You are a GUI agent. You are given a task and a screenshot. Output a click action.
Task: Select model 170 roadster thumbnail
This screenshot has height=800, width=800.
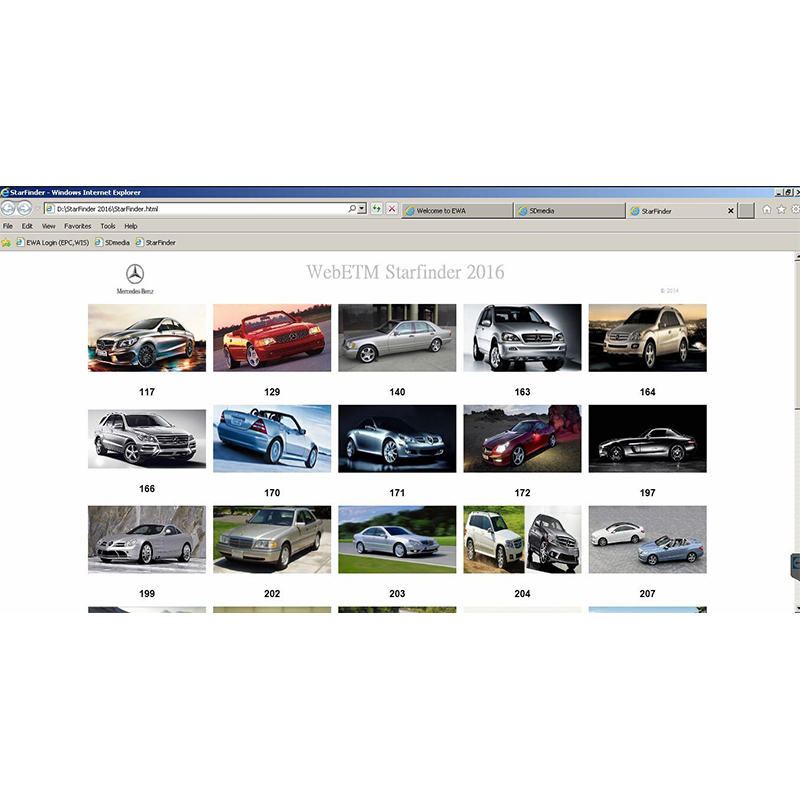(x=272, y=439)
